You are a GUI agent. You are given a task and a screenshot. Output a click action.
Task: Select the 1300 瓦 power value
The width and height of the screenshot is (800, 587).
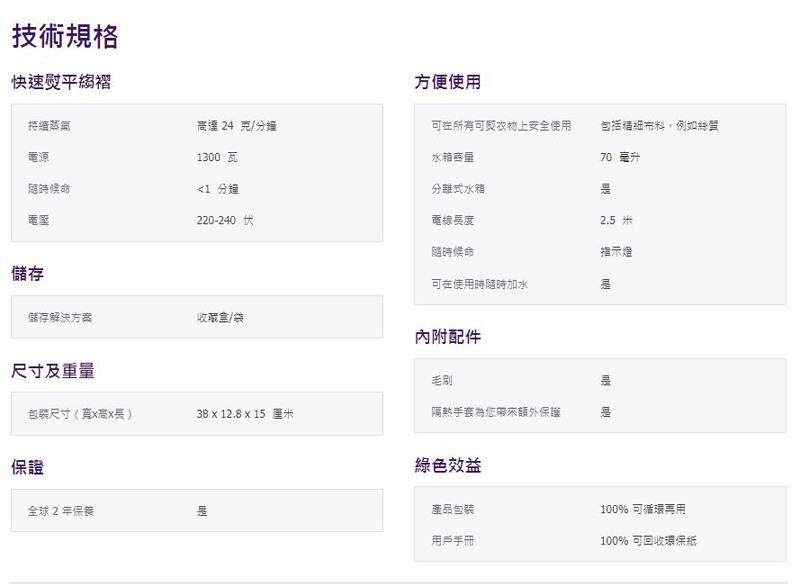tap(217, 157)
